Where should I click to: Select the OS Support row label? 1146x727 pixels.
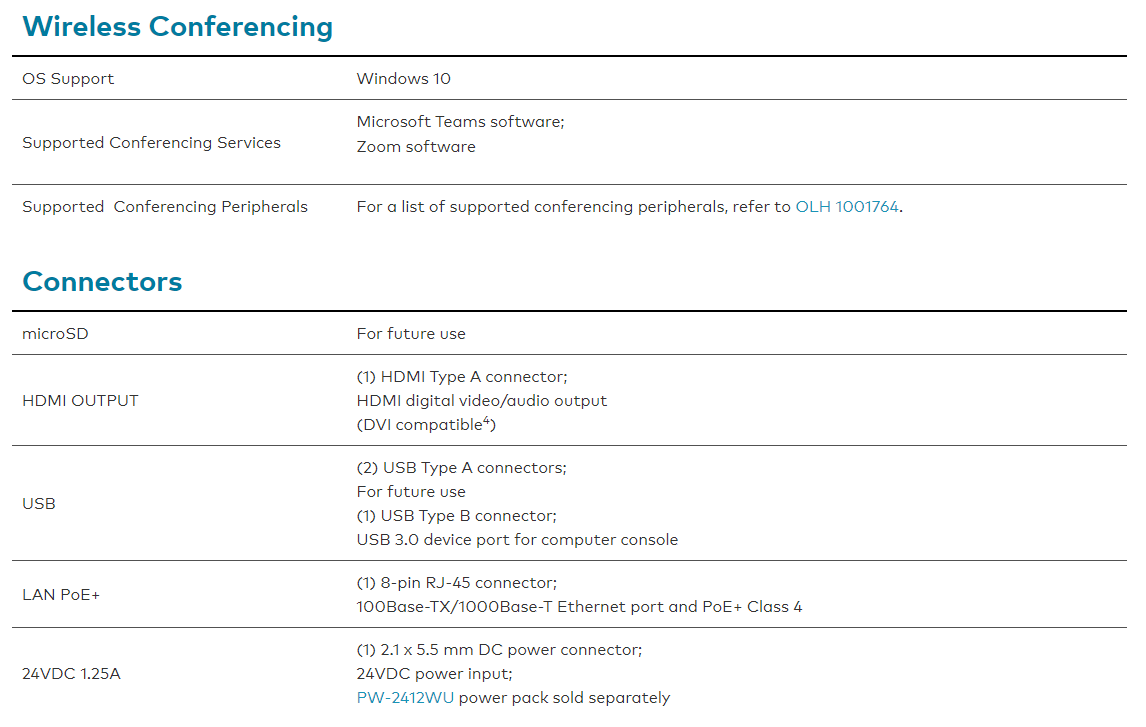click(68, 79)
